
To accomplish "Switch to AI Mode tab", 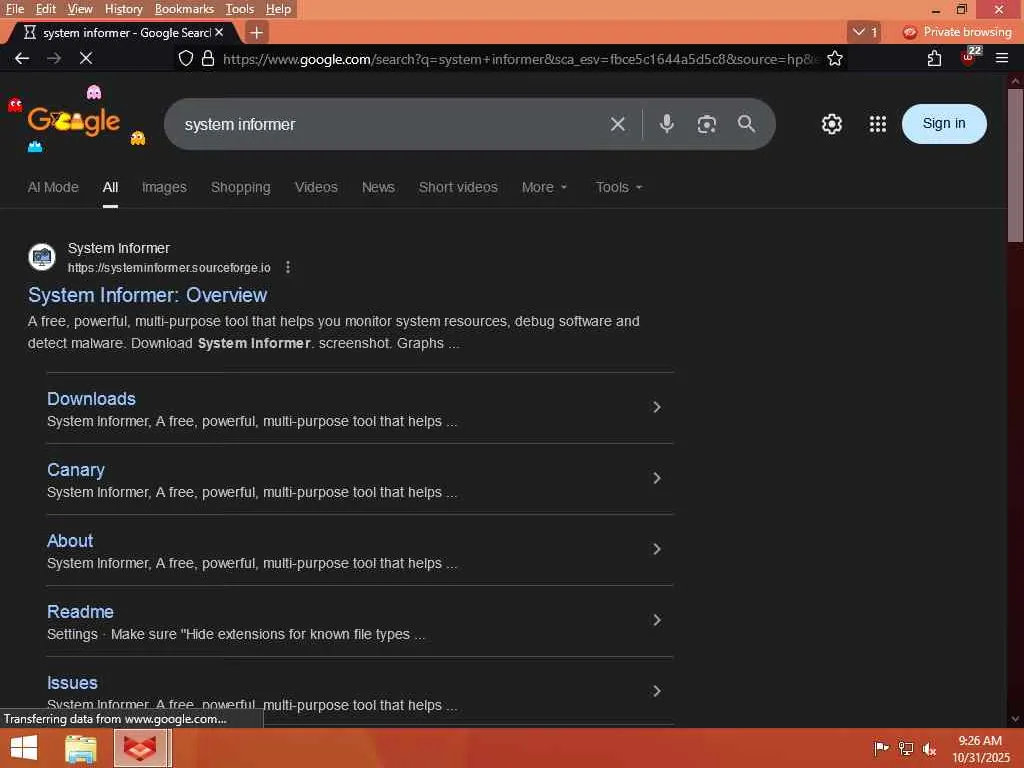I will pos(53,187).
